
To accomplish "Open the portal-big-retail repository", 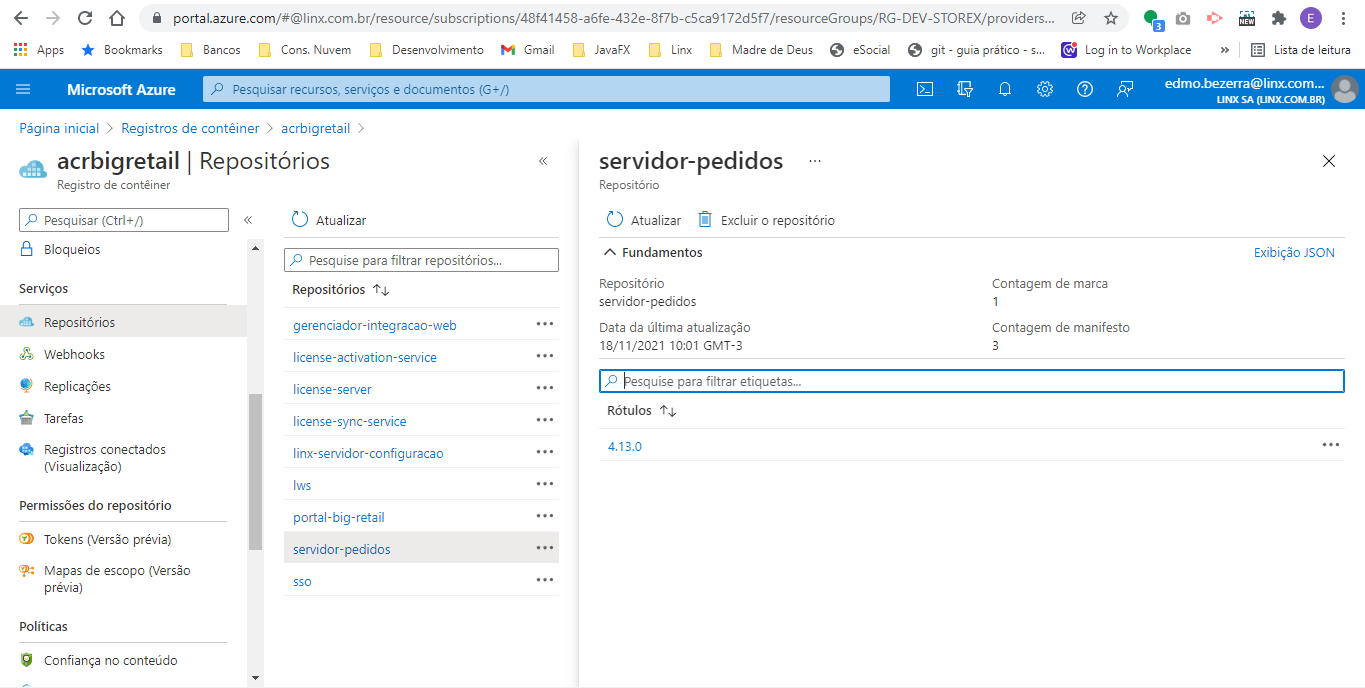I will point(339,518).
